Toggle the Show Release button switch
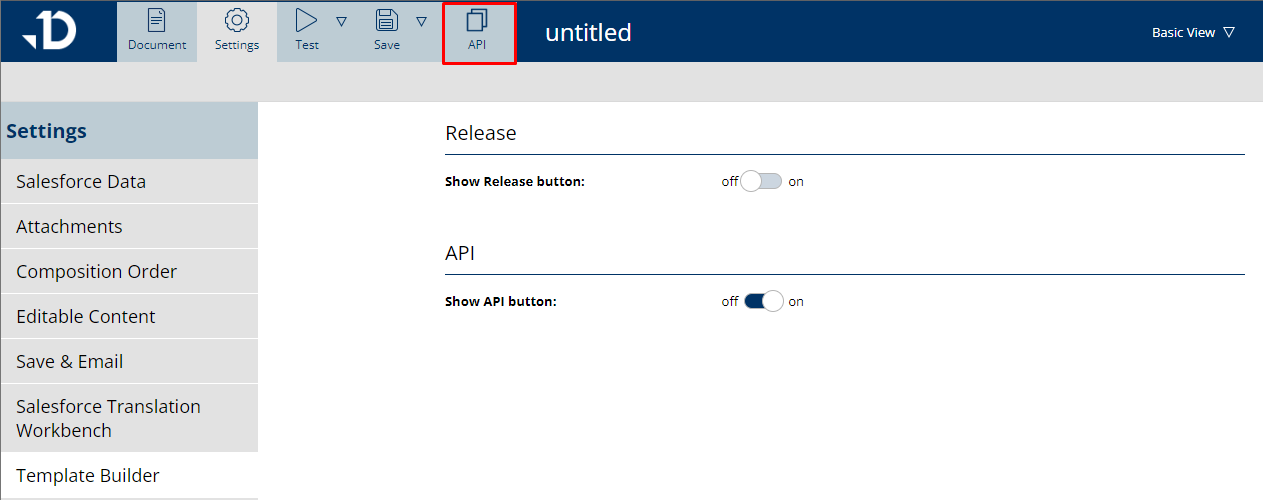This screenshot has height=500, width=1263. coord(761,182)
